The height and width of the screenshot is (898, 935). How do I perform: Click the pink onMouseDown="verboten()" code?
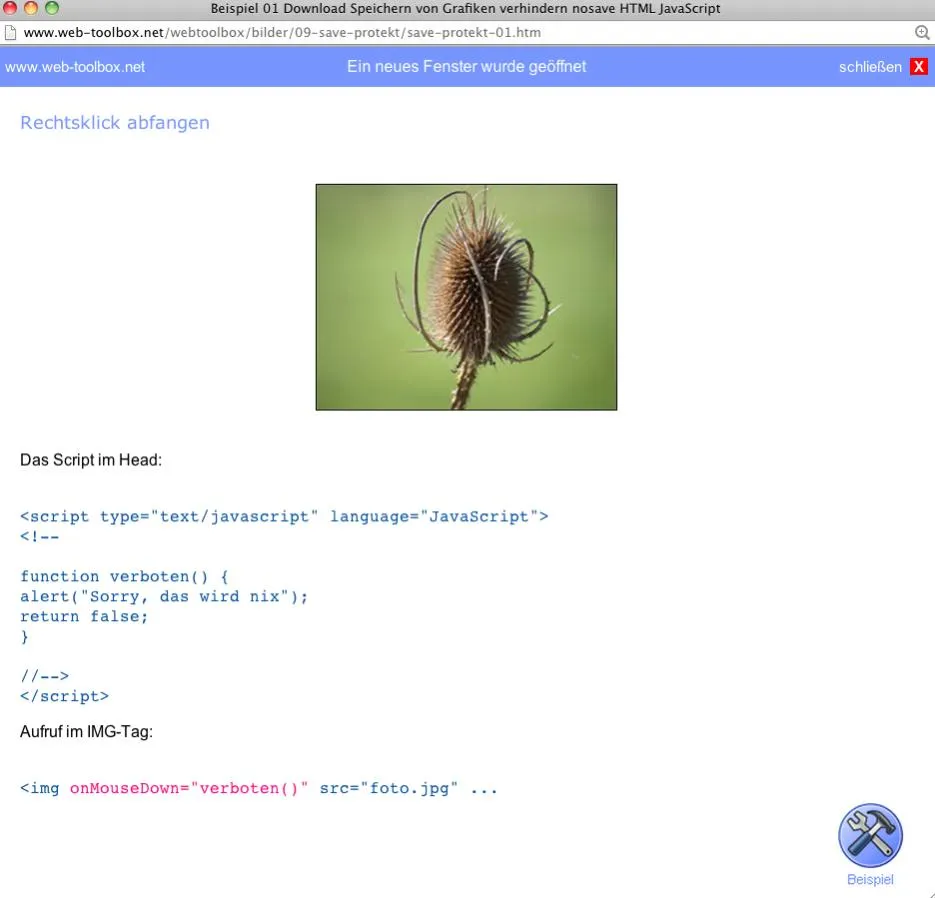(x=189, y=788)
